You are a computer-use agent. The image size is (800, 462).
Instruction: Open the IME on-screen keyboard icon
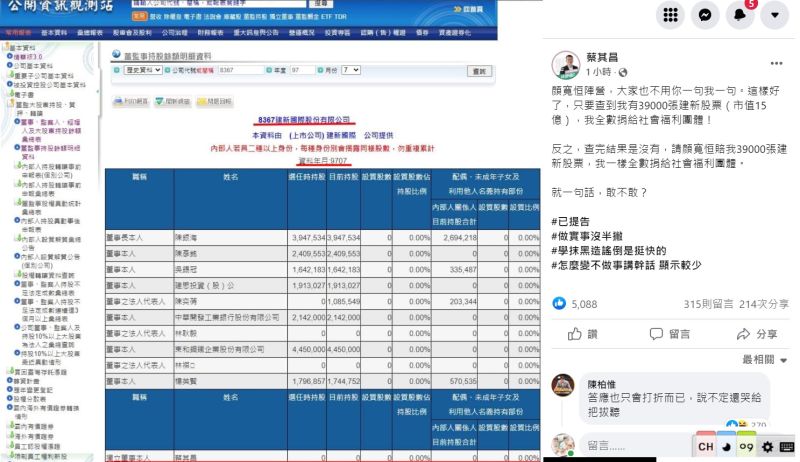787,447
